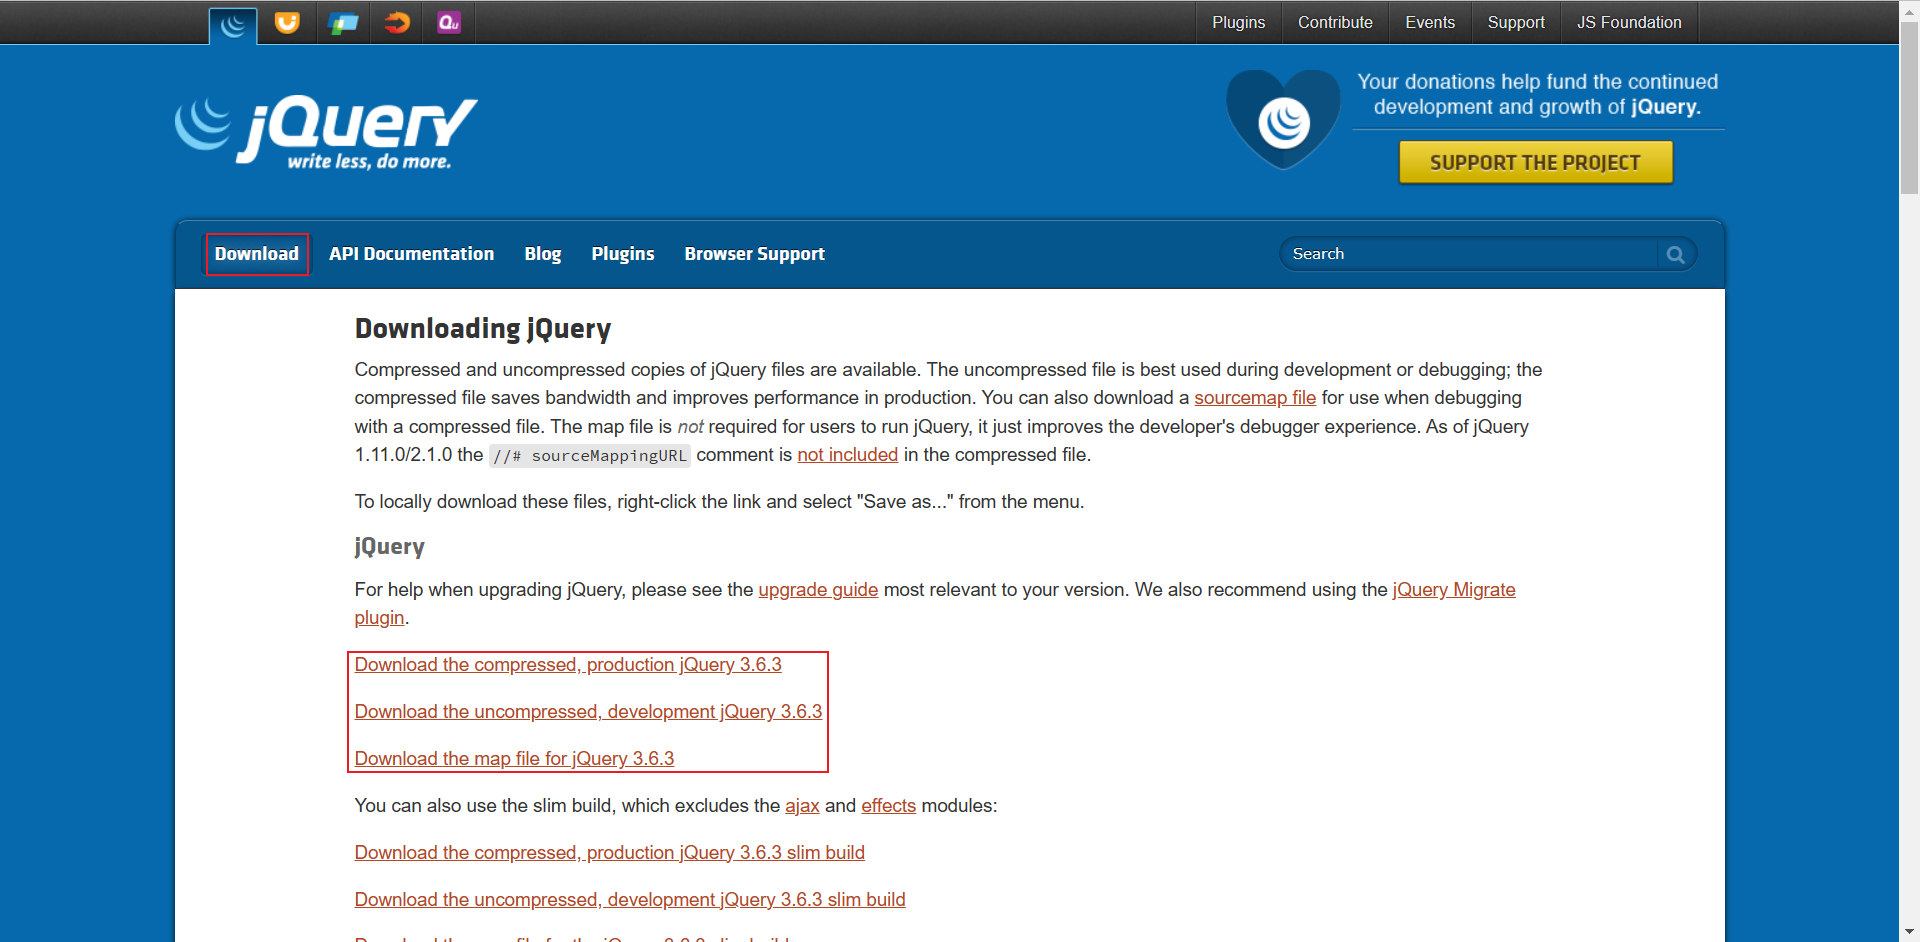Open Support in the top bar

click(x=1516, y=22)
